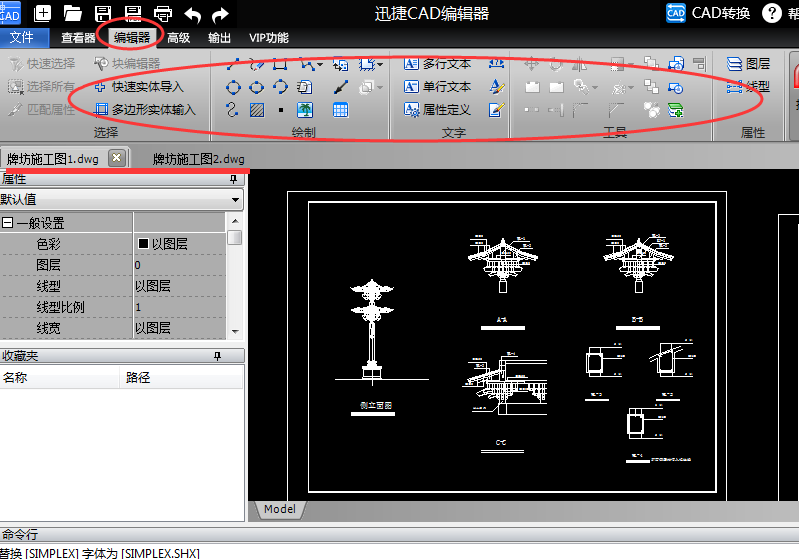Insert a table with the grid icon

pos(340,110)
